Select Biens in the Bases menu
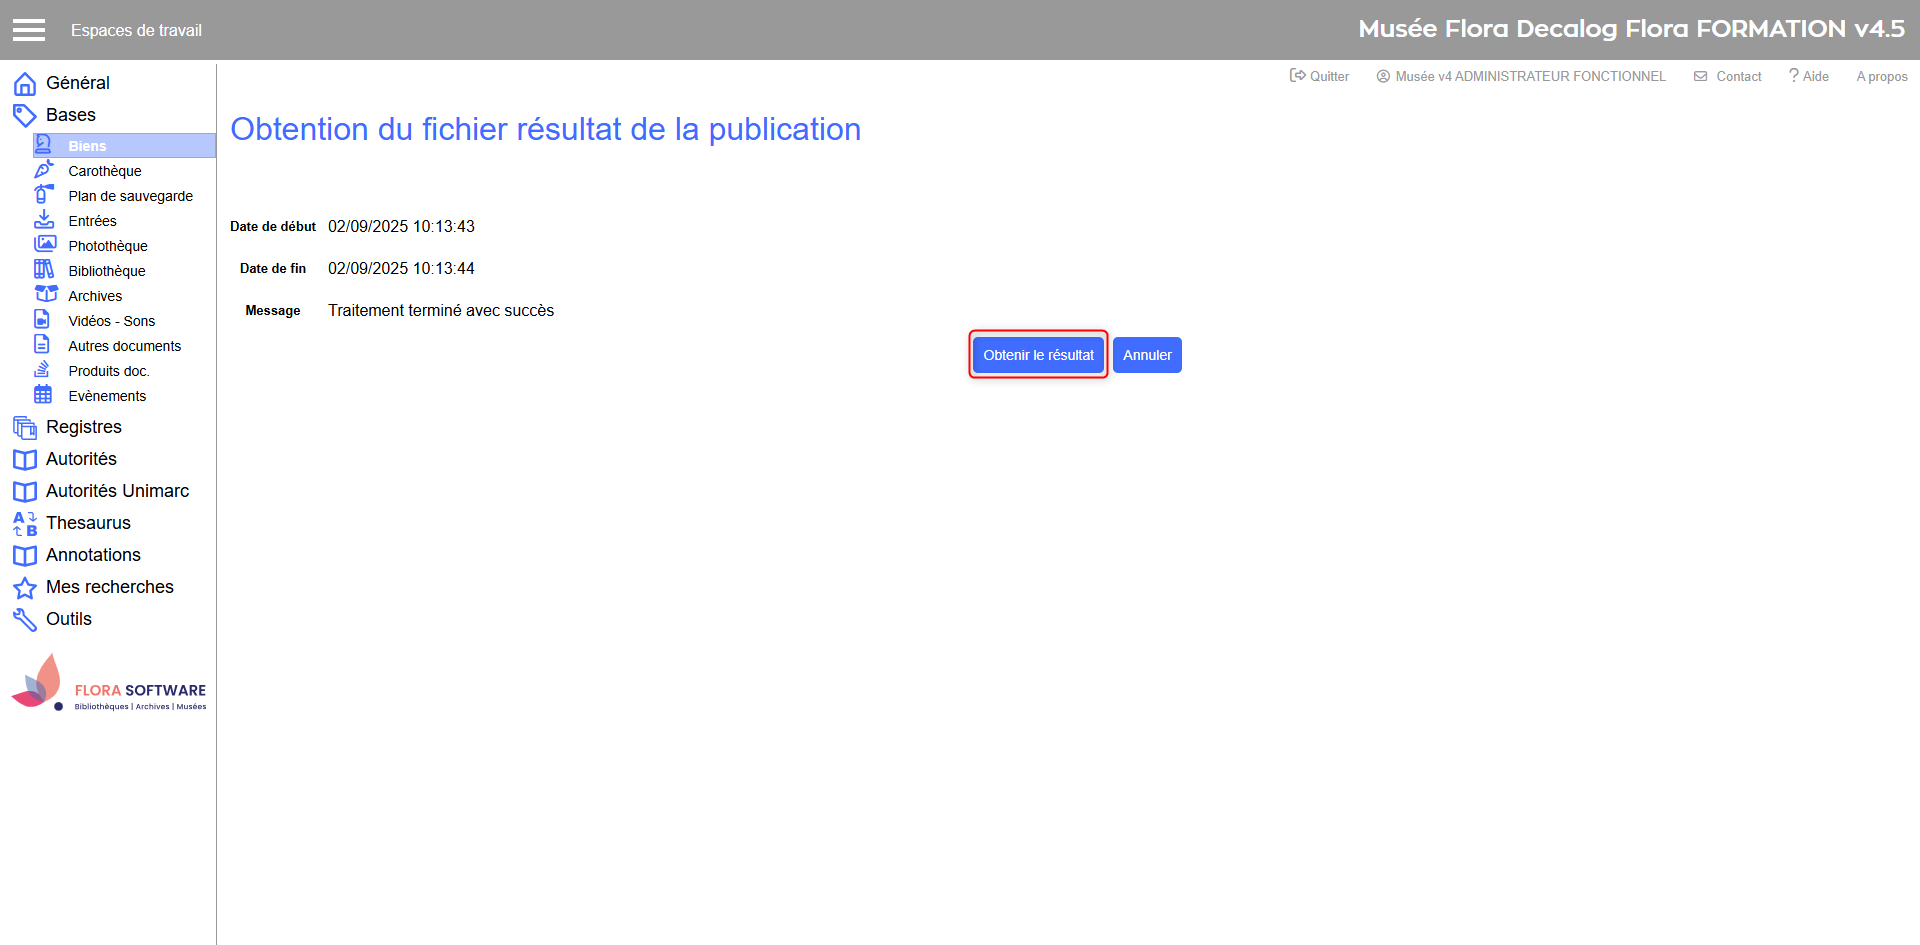The width and height of the screenshot is (1920, 945). pos(87,146)
